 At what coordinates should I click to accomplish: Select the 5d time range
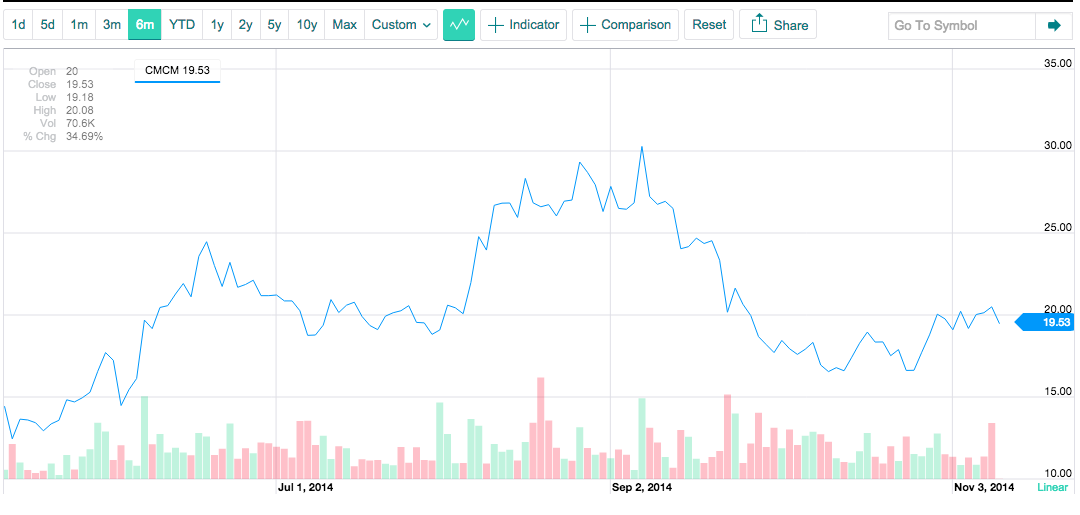click(48, 25)
